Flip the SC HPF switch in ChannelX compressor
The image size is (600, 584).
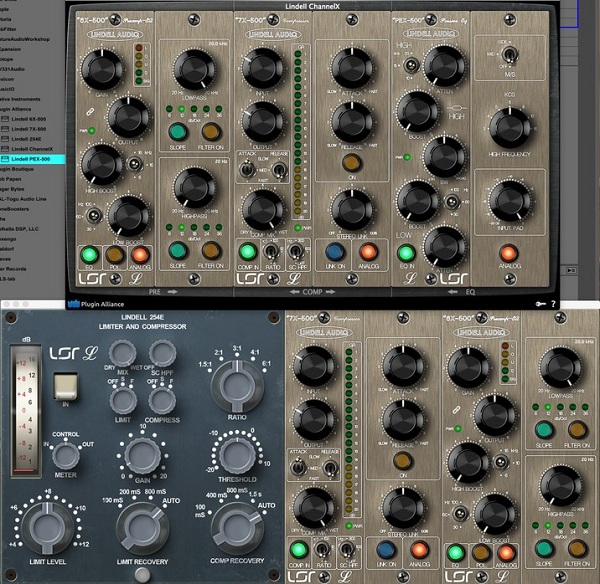[296, 251]
